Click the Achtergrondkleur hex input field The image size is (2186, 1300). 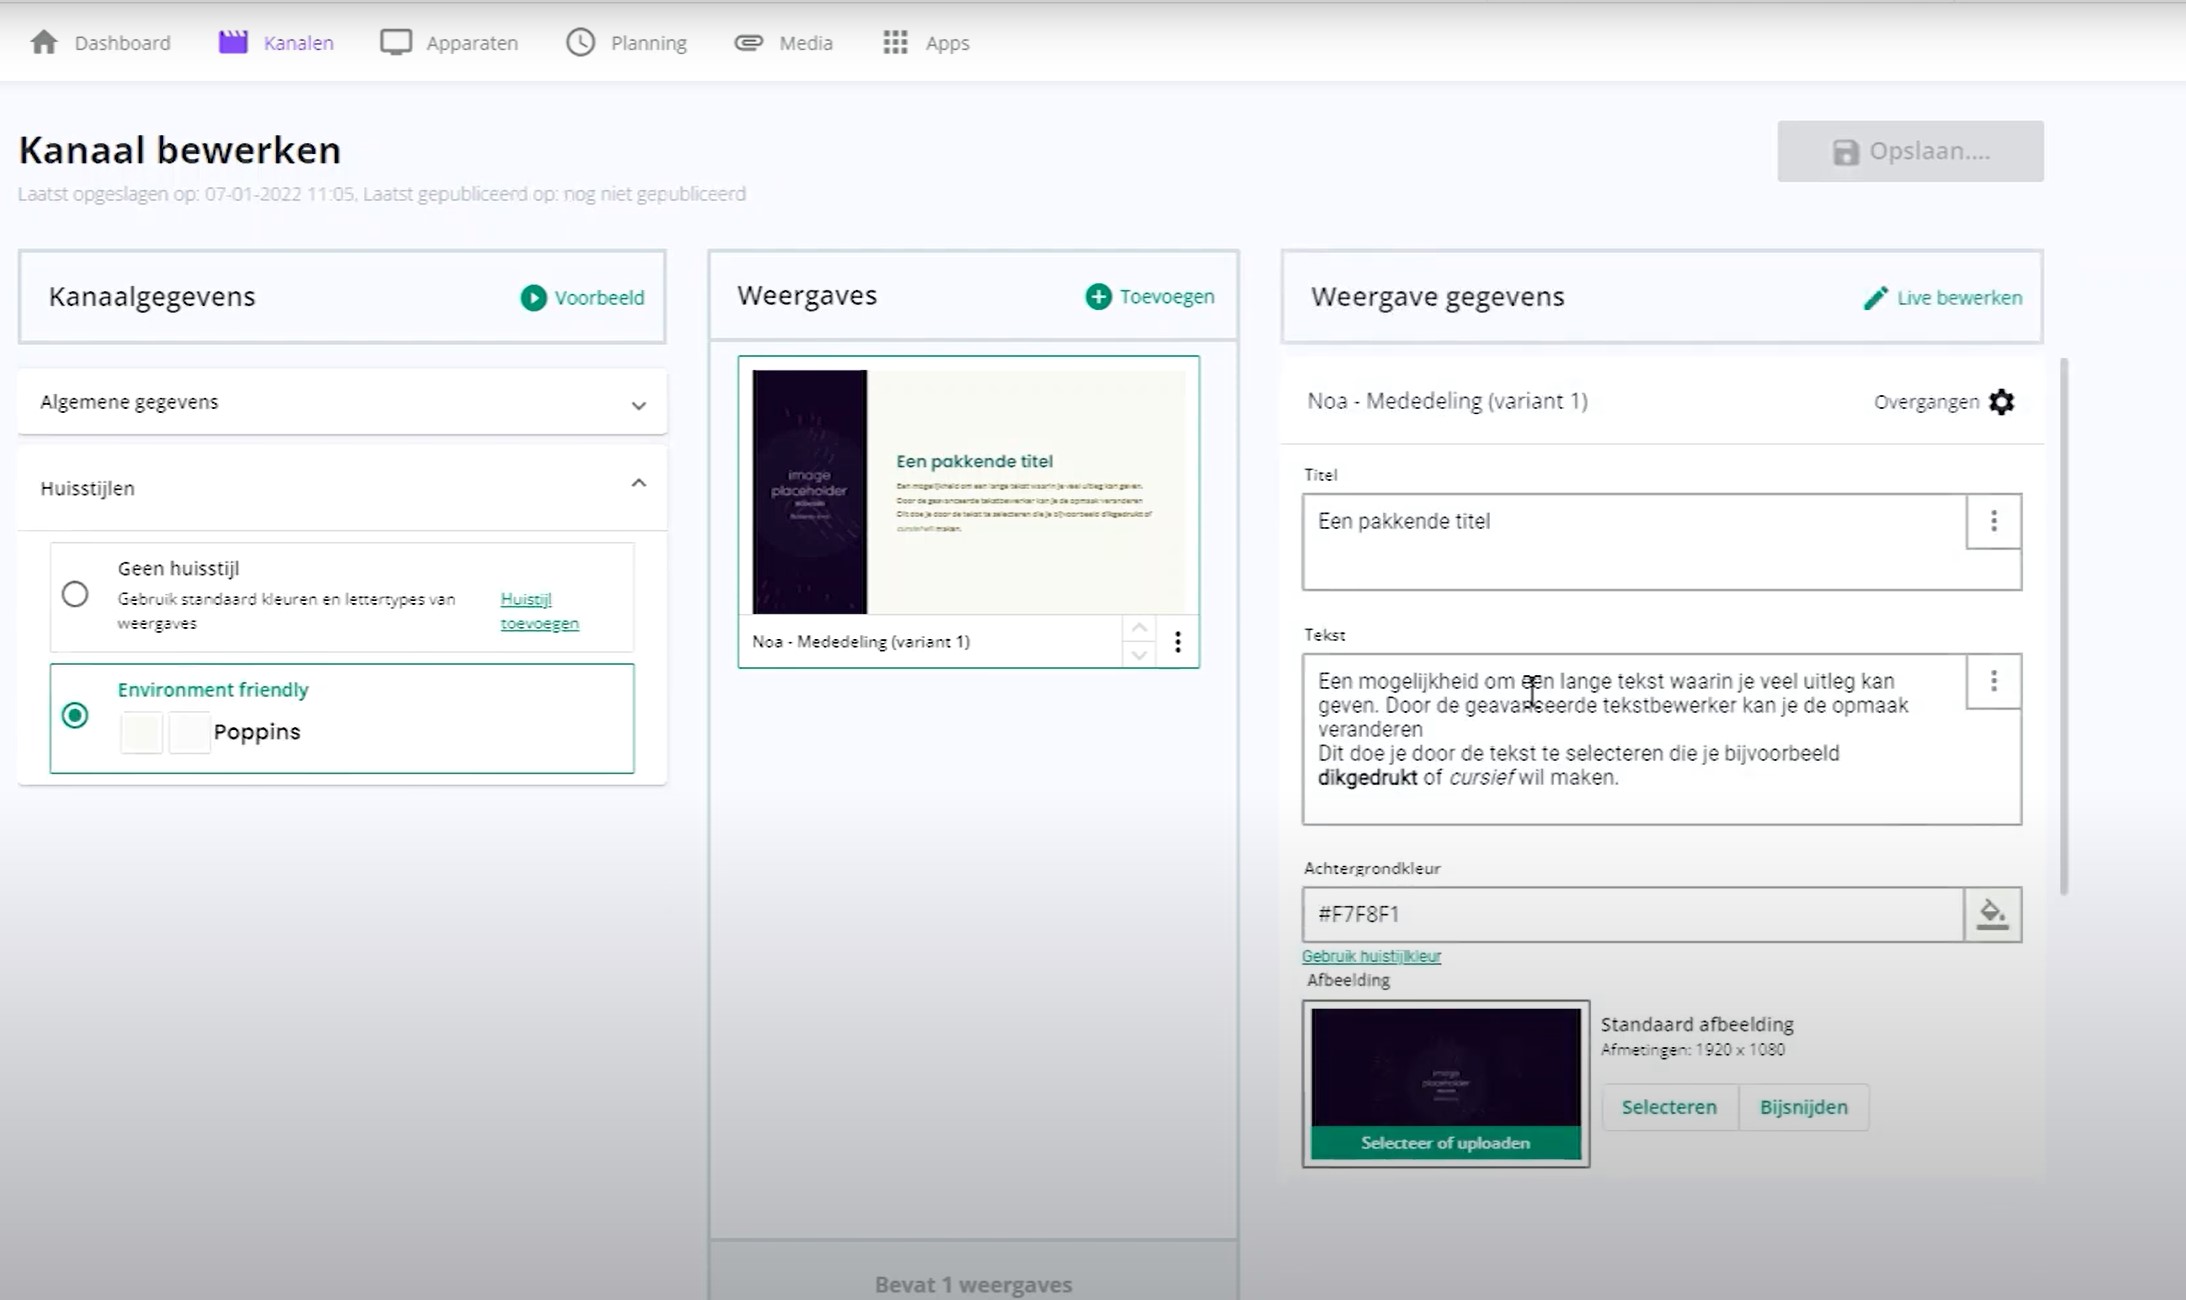click(x=1632, y=914)
